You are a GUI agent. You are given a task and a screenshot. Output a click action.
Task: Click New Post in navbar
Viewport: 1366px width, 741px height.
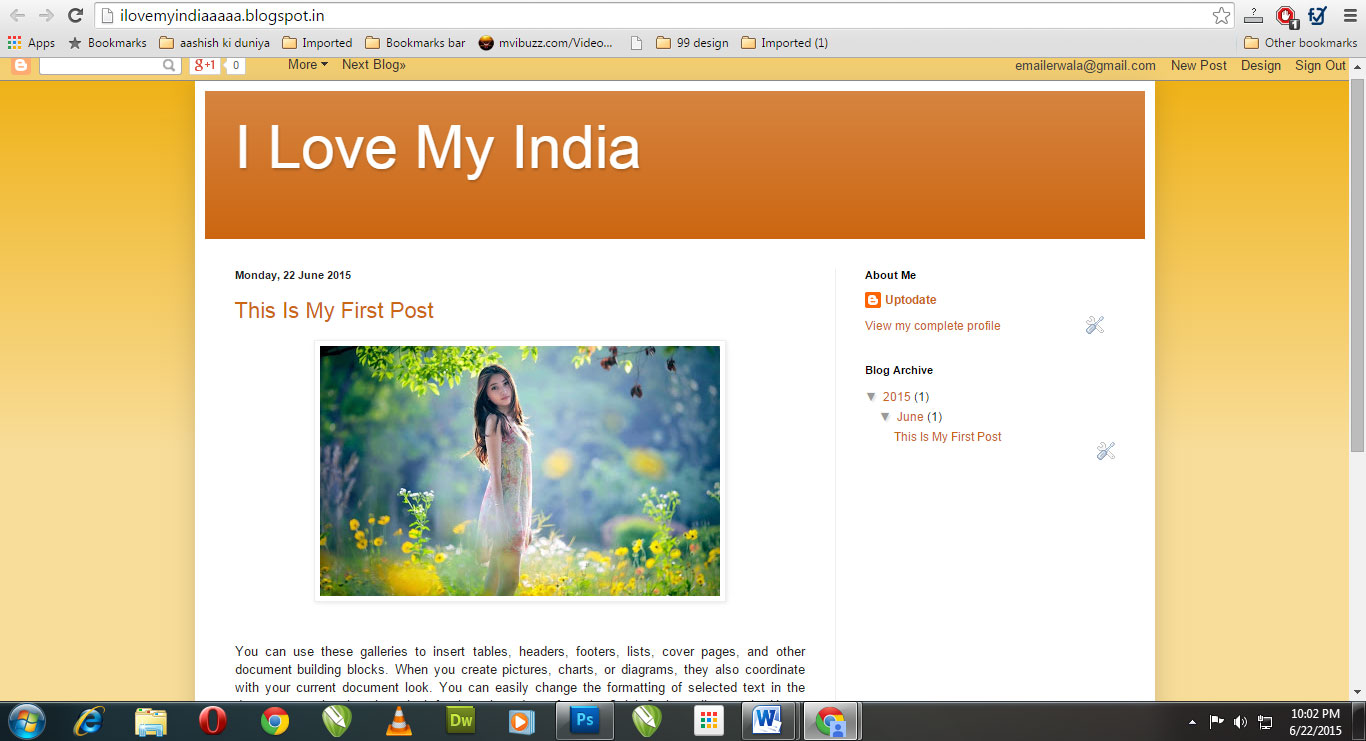click(x=1199, y=66)
